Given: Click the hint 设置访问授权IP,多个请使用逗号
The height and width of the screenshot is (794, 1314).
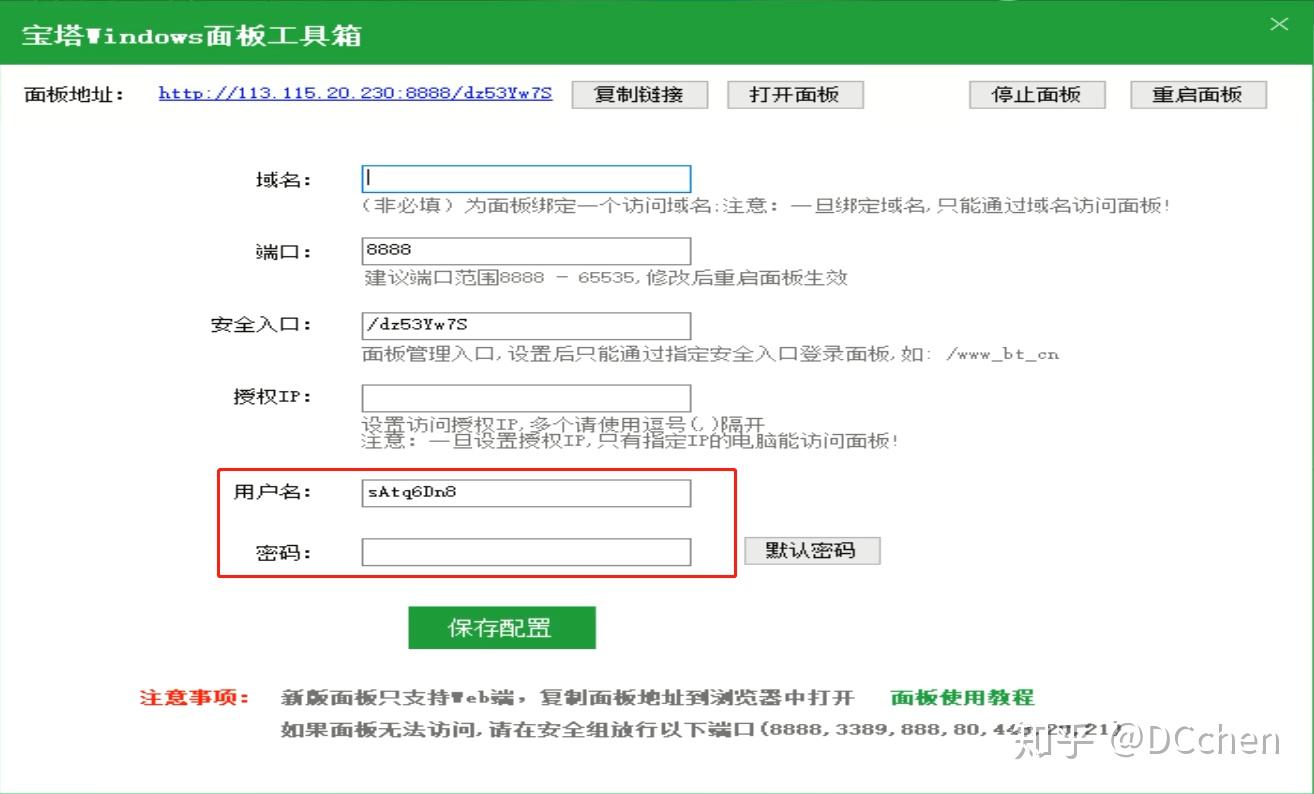Looking at the screenshot, I should (x=563, y=424).
